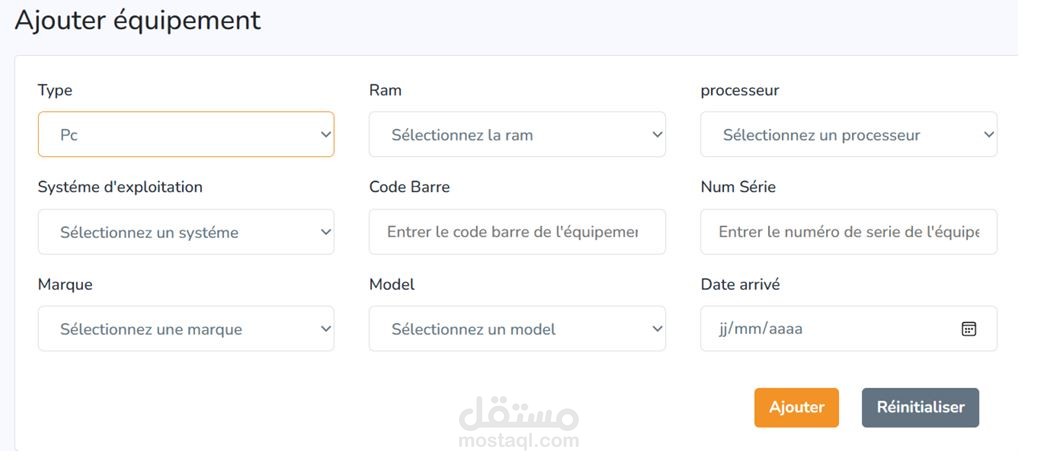The width and height of the screenshot is (1038, 460).
Task: Expand the Ram selection dropdown
Action: (x=517, y=135)
